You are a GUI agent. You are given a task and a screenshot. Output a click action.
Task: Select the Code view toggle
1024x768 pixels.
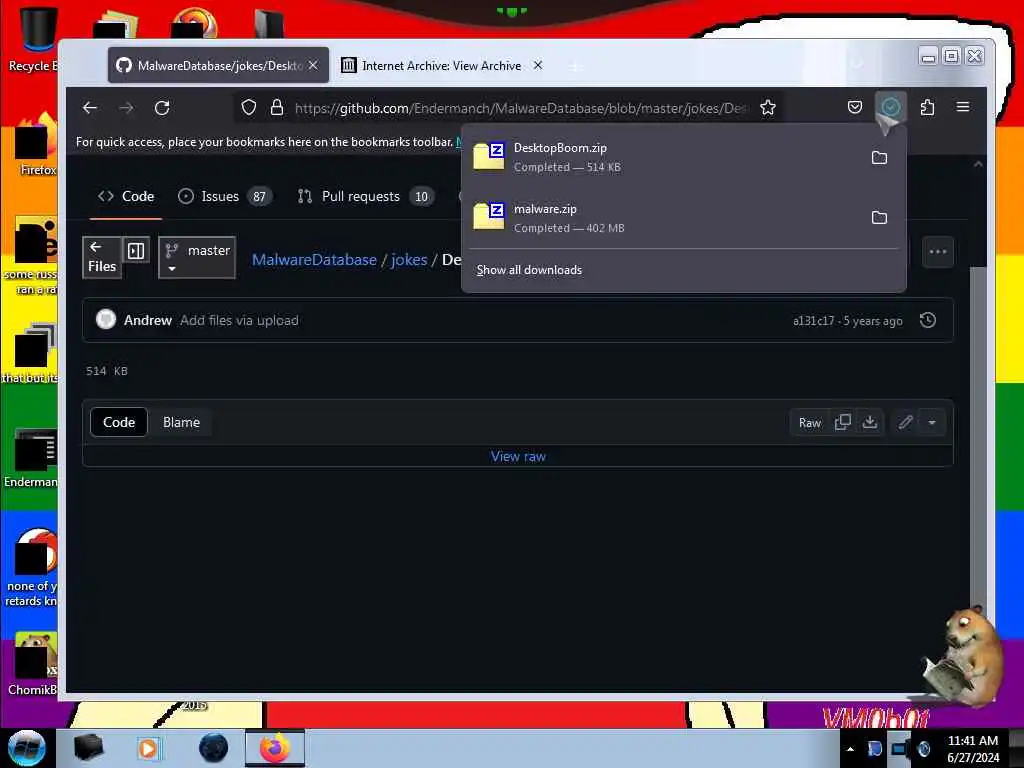(x=119, y=423)
